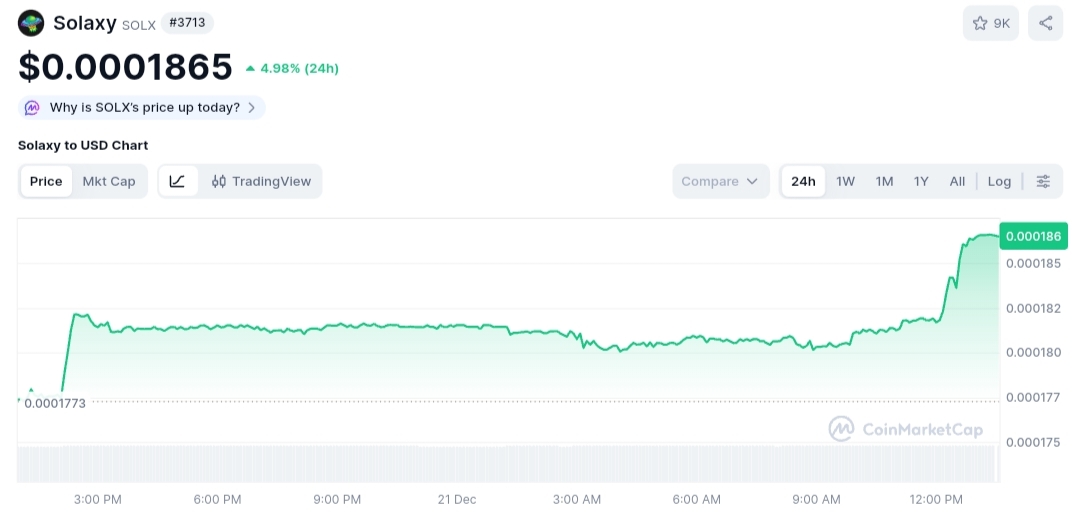This screenshot has width=1080, height=524.
Task: Select the 24h time range
Action: [x=803, y=181]
